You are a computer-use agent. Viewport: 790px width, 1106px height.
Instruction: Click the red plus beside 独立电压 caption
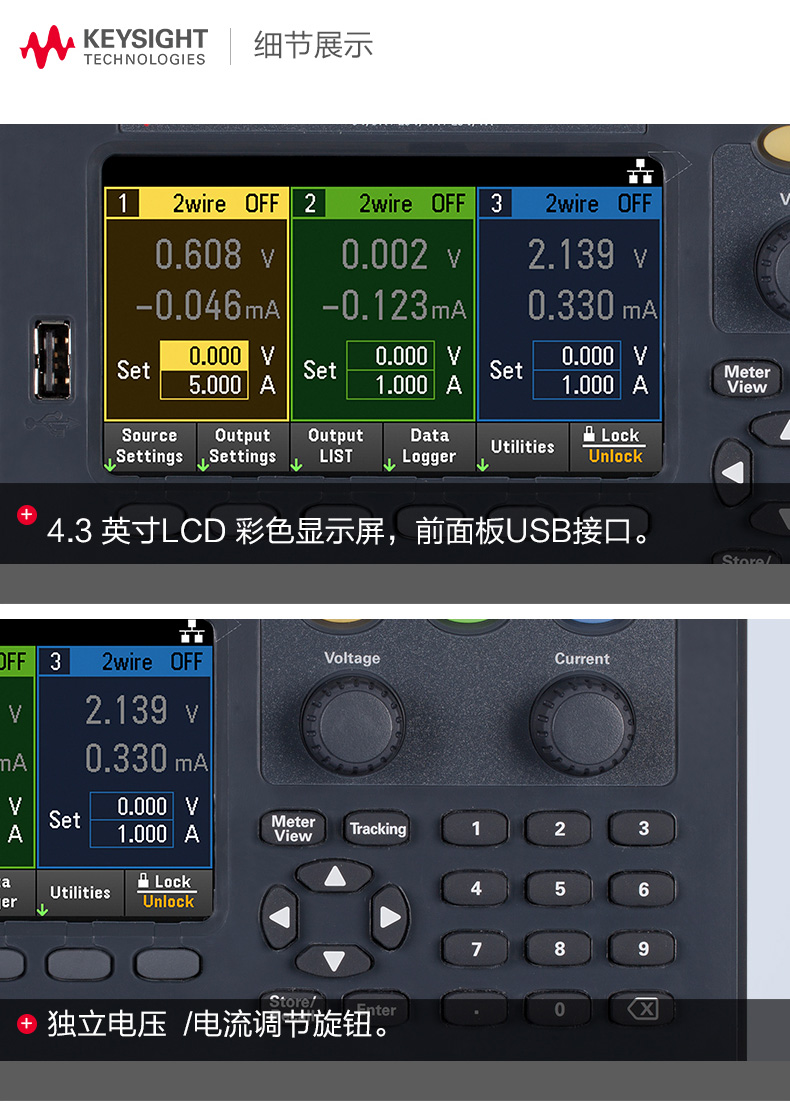point(27,1023)
